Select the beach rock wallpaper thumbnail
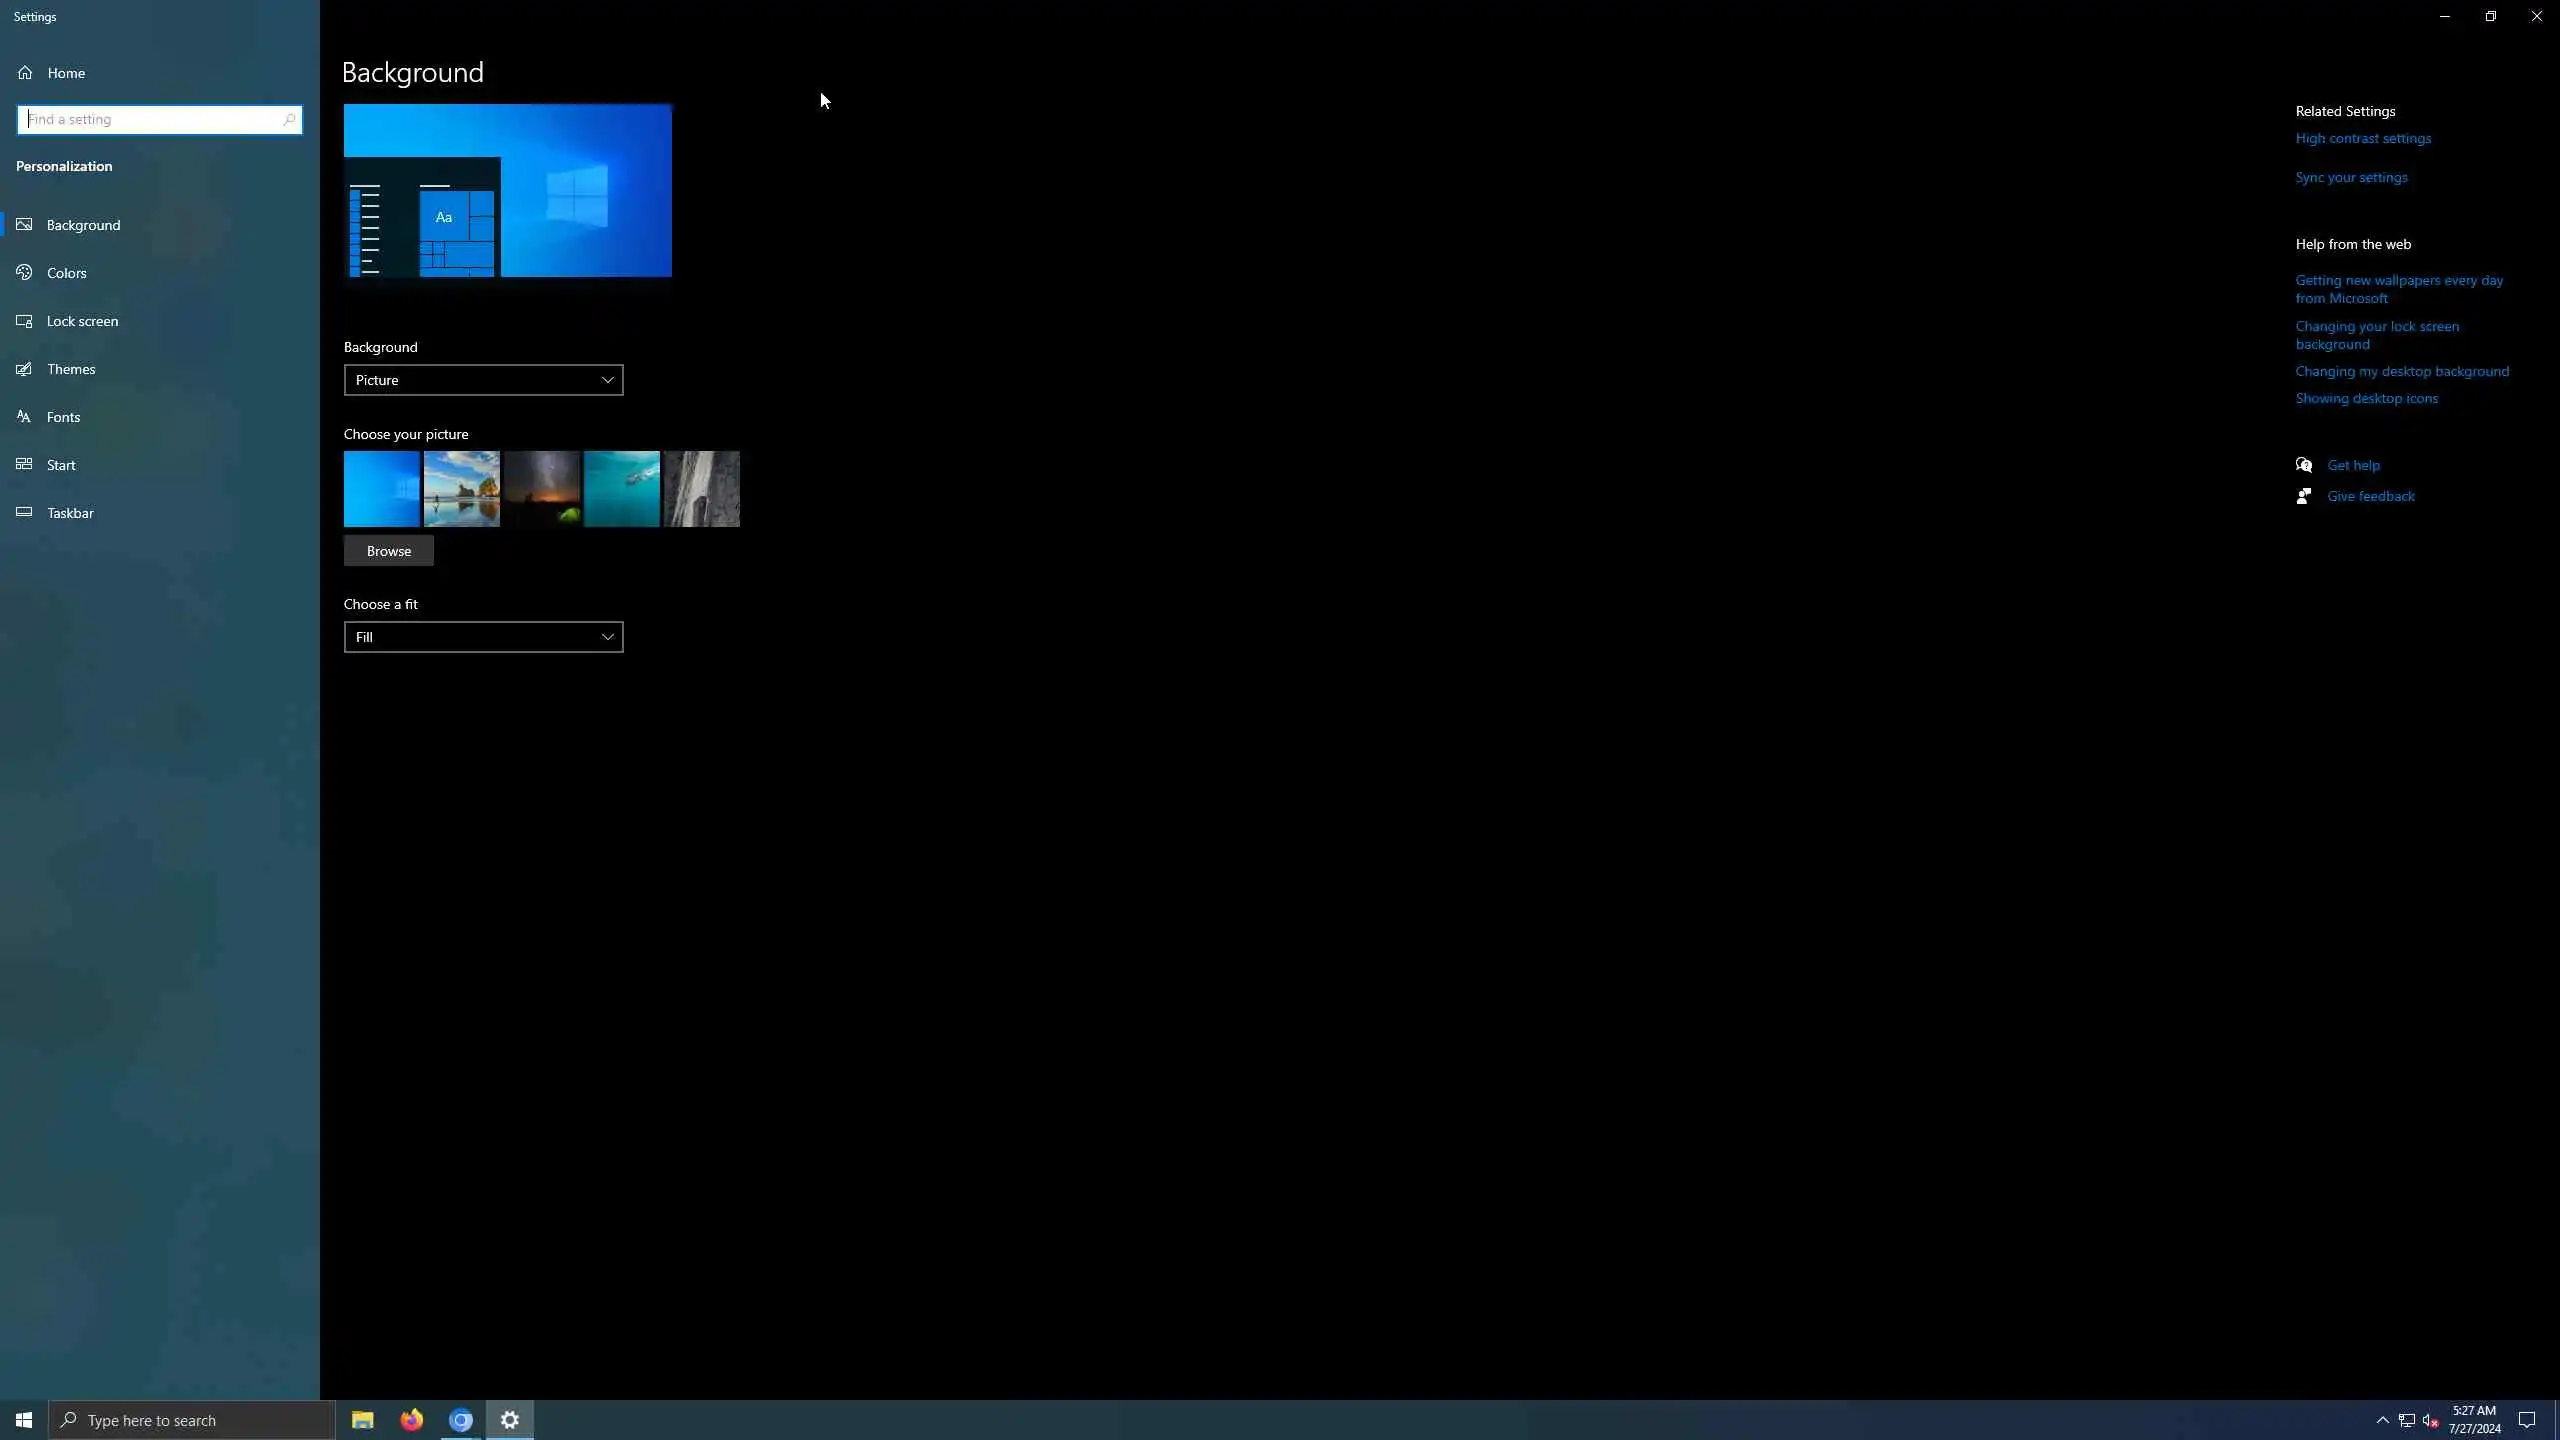2560x1440 pixels. click(x=461, y=489)
